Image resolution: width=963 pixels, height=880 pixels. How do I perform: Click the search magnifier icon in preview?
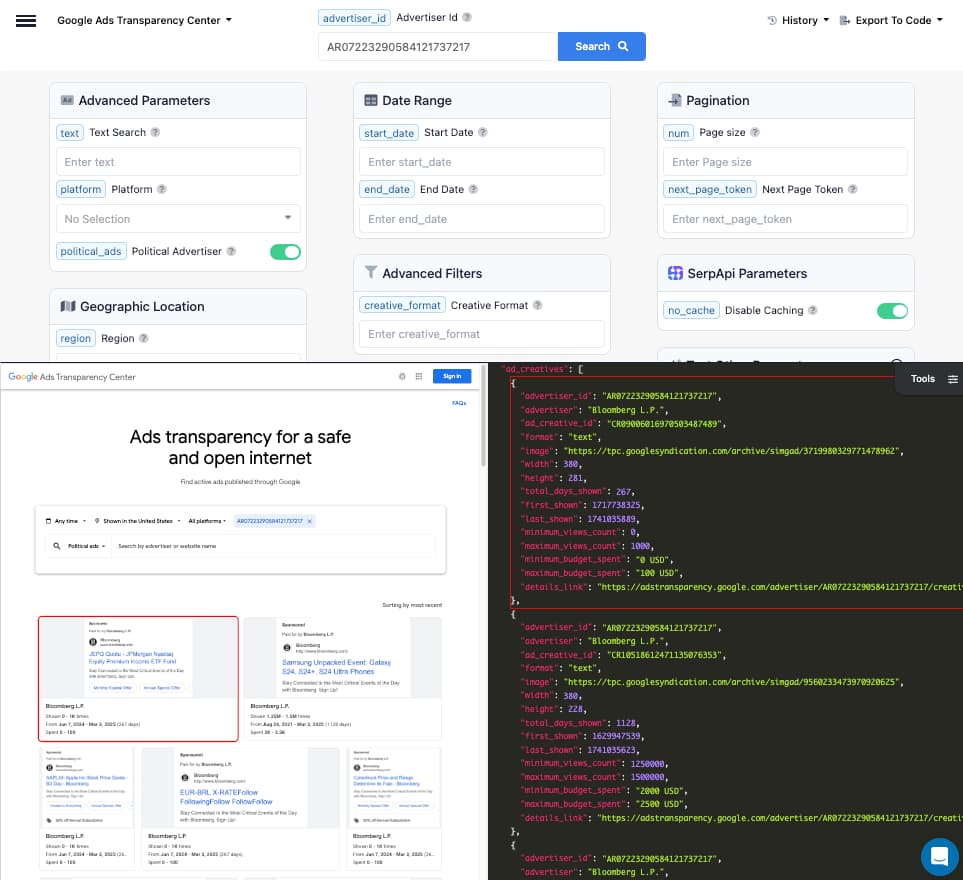[57, 546]
